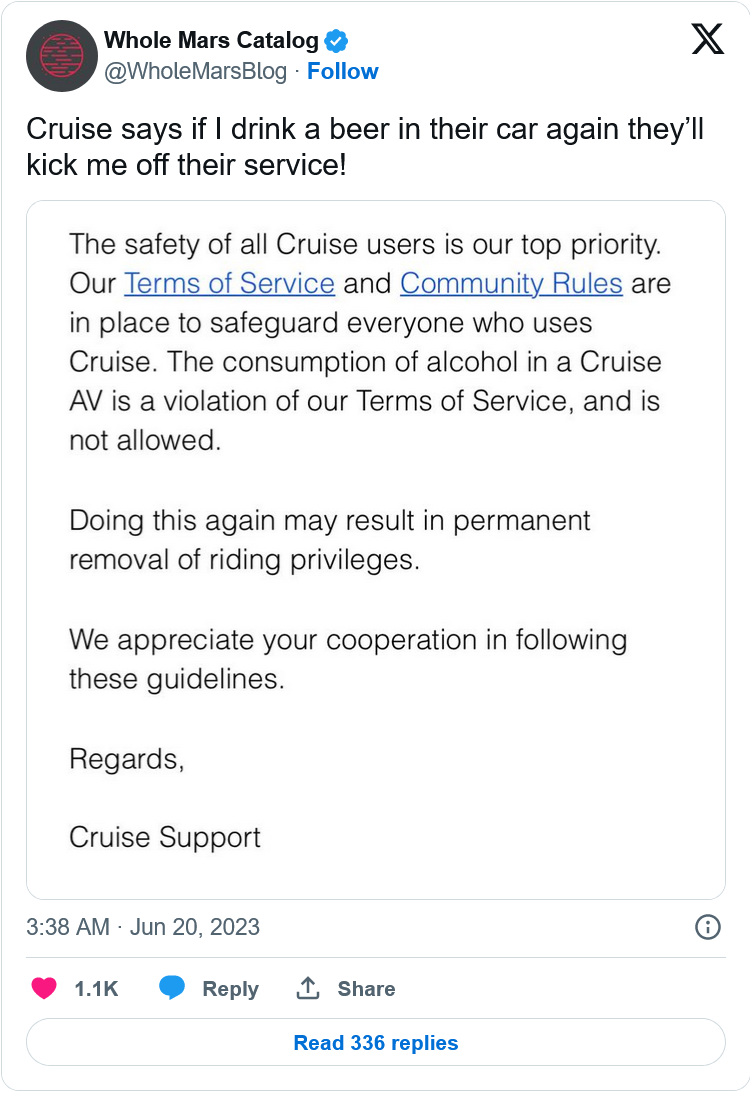Open the Whole Mars Catalog display name
The width and height of the screenshot is (750, 1120).
point(211,40)
